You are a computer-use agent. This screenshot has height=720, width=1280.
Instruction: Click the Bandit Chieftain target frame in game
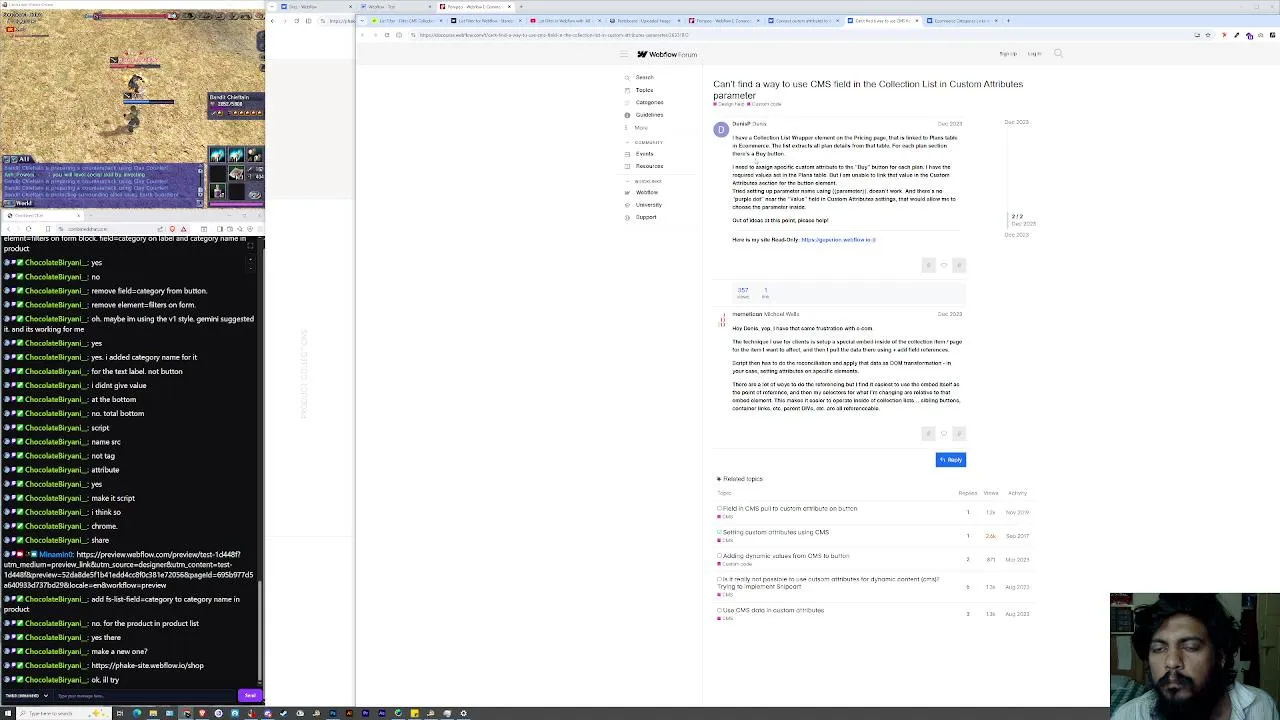pyautogui.click(x=236, y=105)
